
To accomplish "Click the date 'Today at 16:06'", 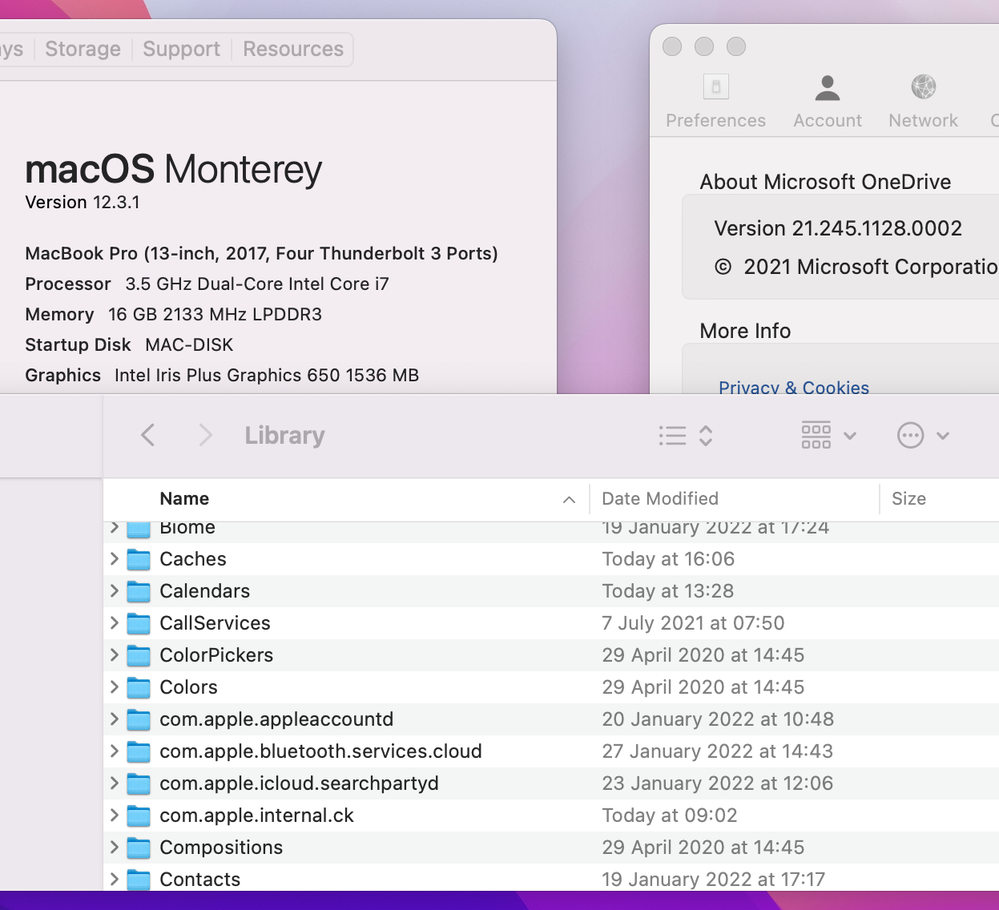I will coord(668,559).
